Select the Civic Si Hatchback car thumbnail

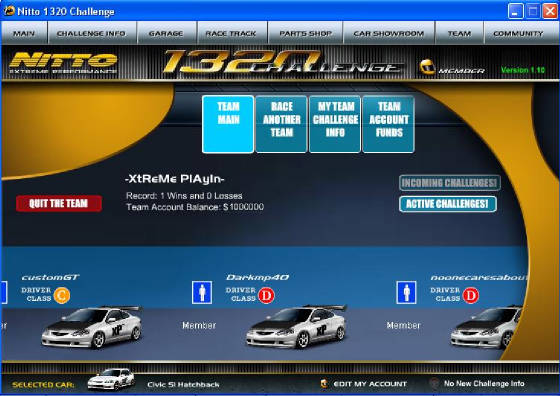point(111,379)
